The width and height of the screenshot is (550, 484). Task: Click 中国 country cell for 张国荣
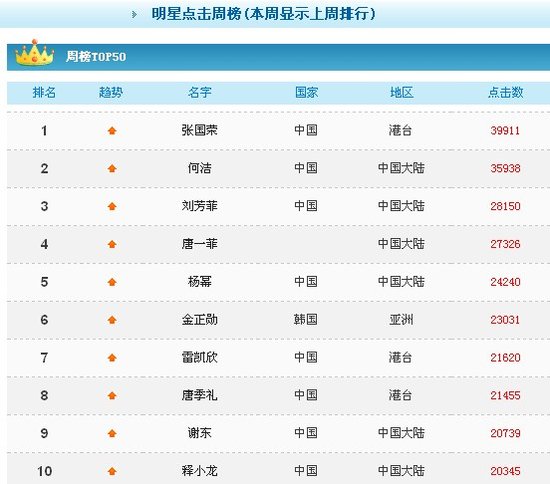coord(306,130)
